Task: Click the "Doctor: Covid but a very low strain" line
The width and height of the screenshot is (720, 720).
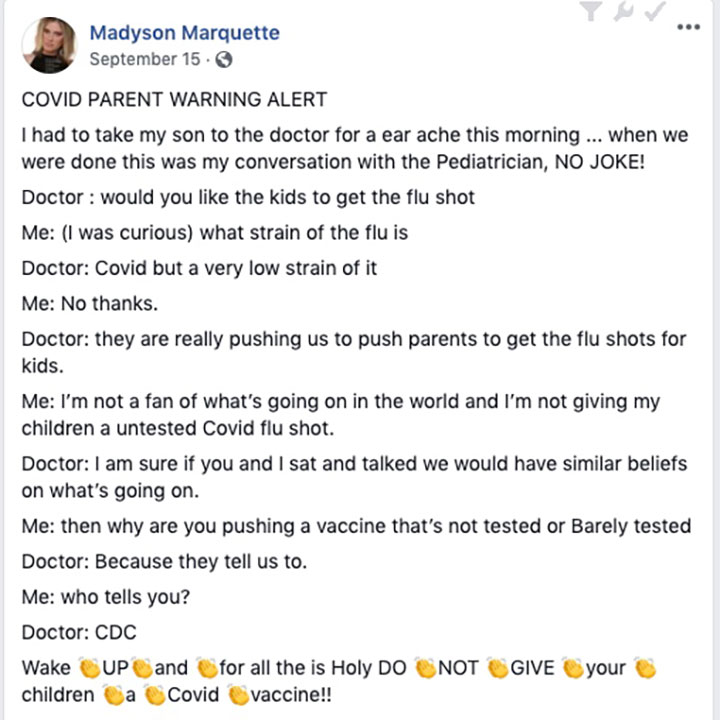Action: (x=199, y=268)
